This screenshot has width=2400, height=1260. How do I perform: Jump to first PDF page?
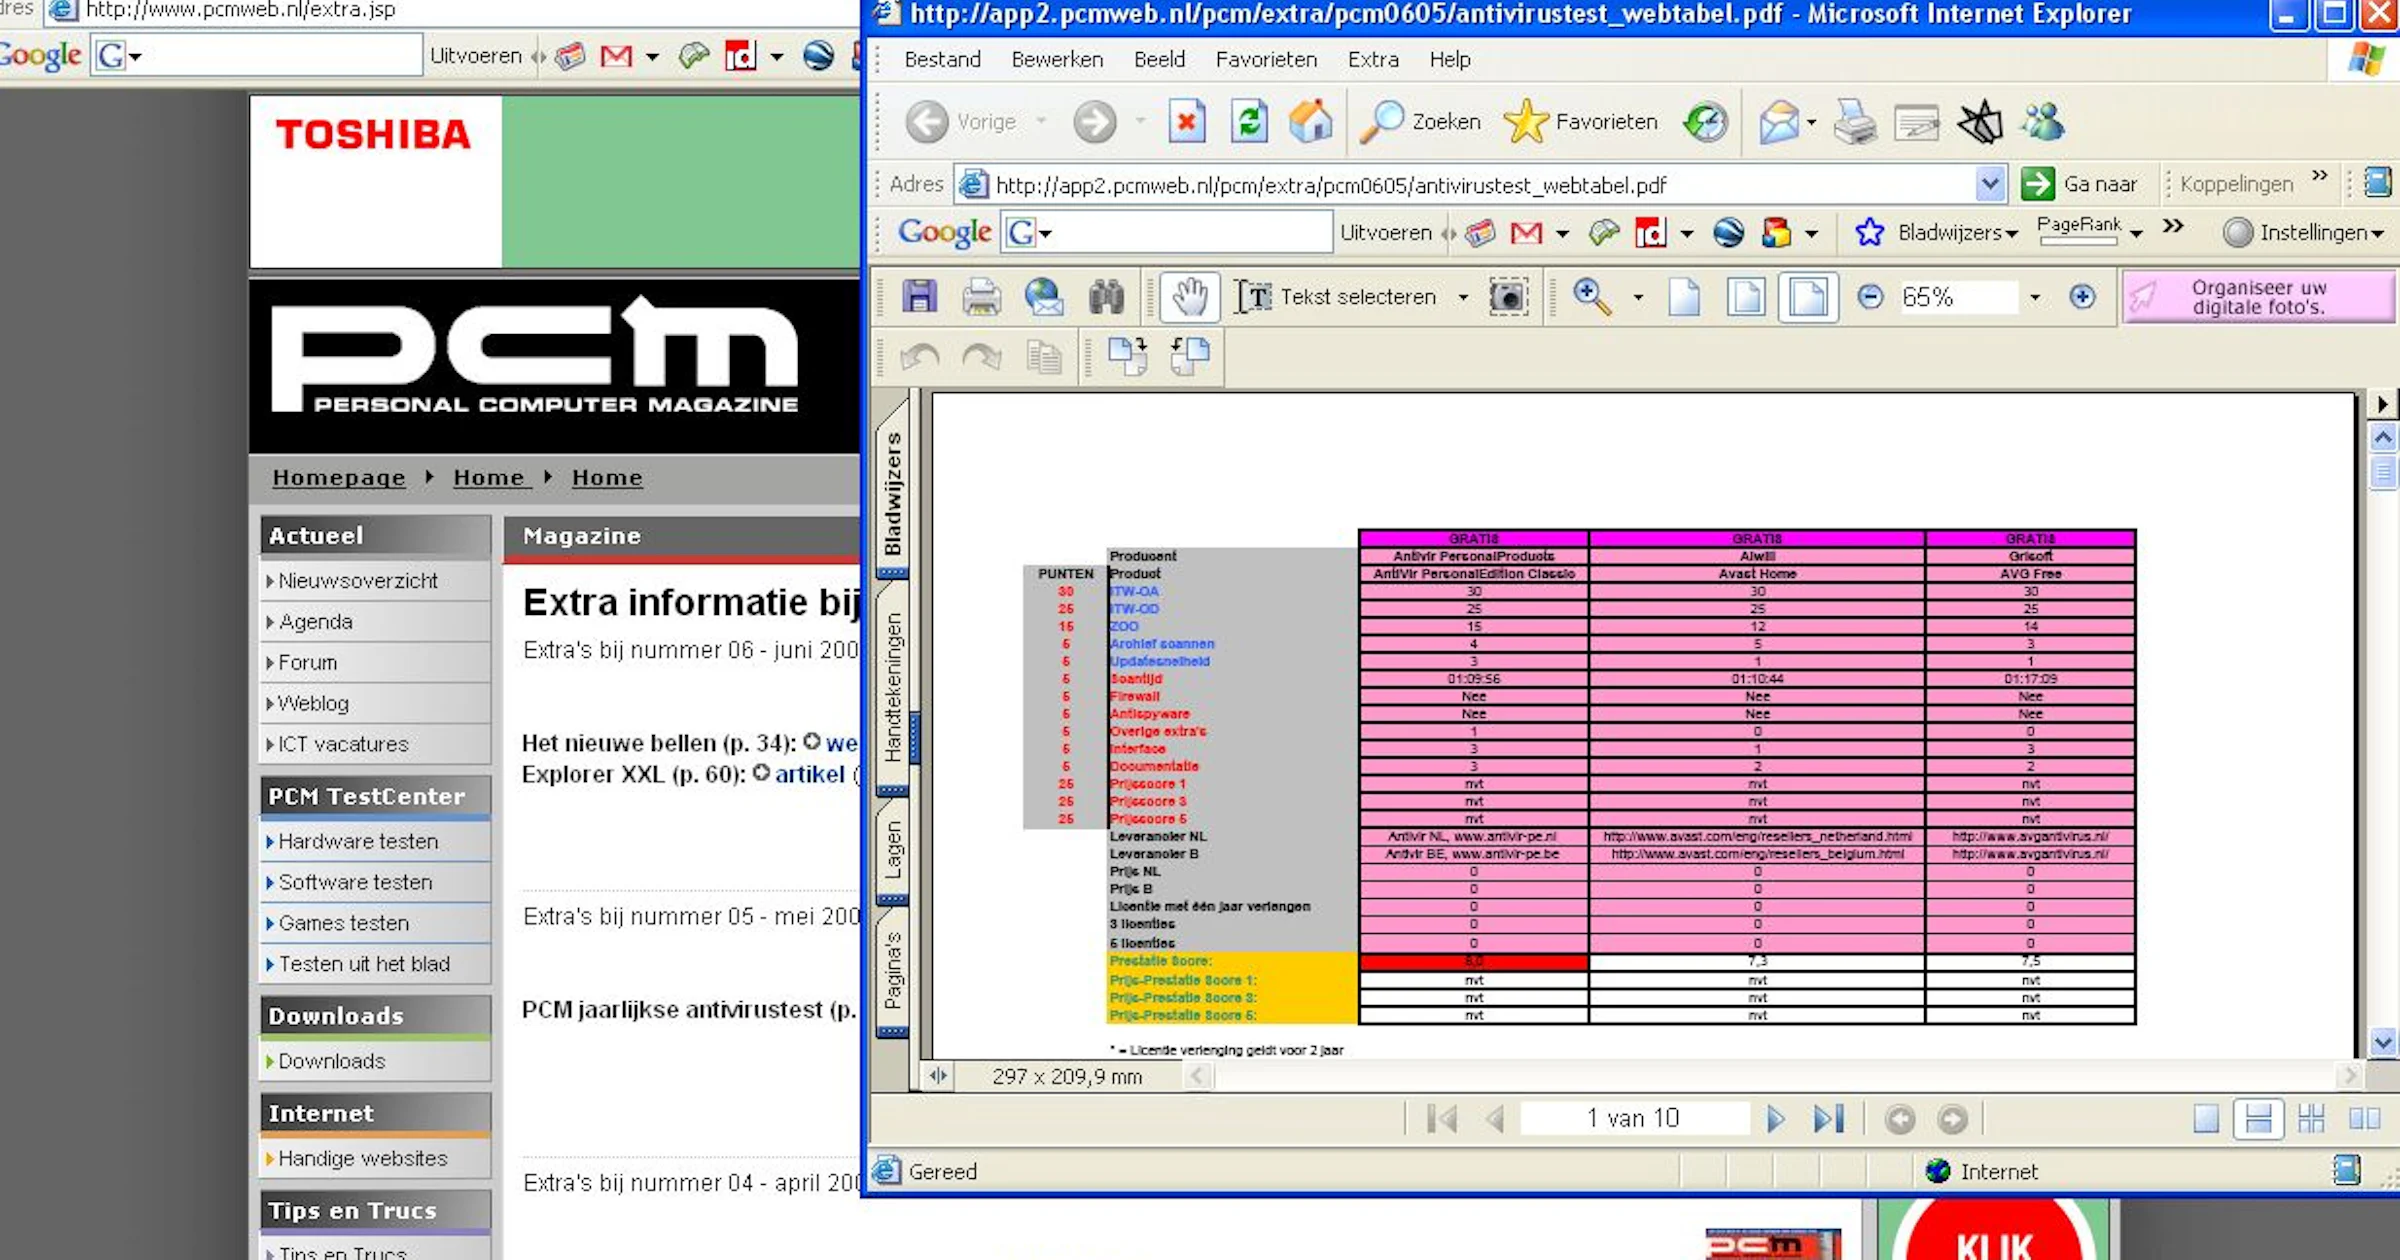click(x=1441, y=1118)
